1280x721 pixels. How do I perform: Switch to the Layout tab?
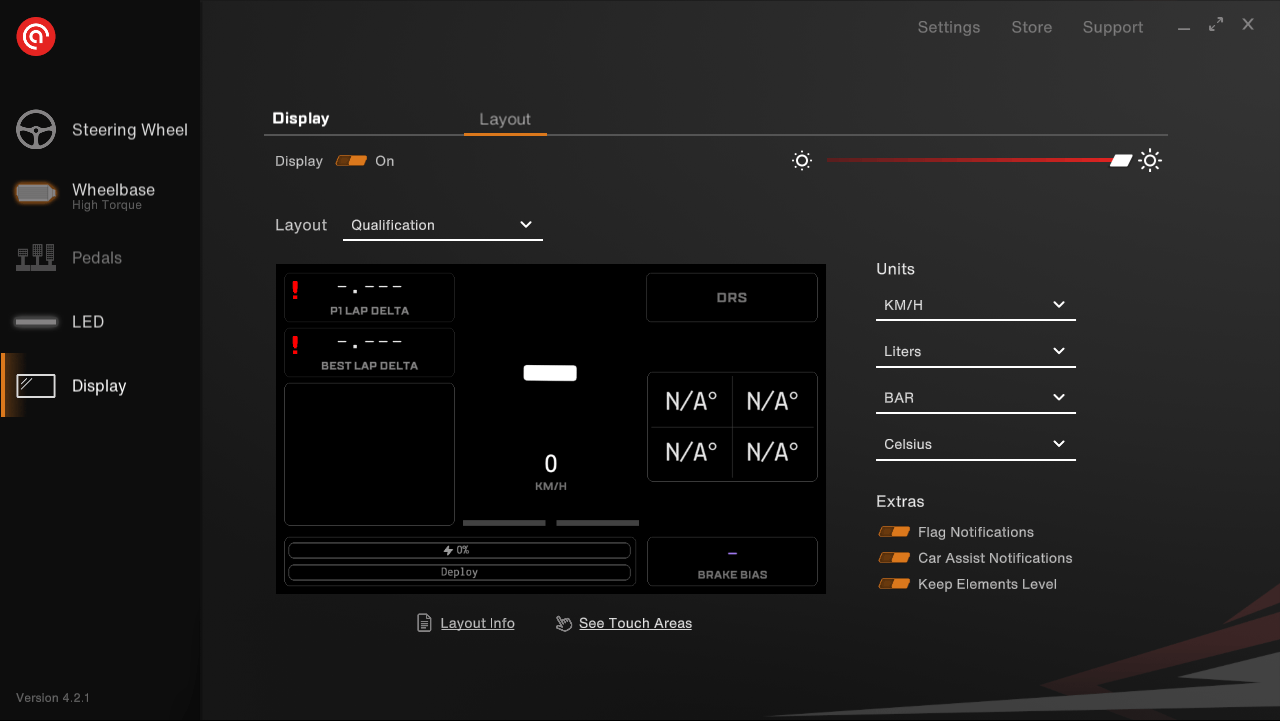pos(505,119)
